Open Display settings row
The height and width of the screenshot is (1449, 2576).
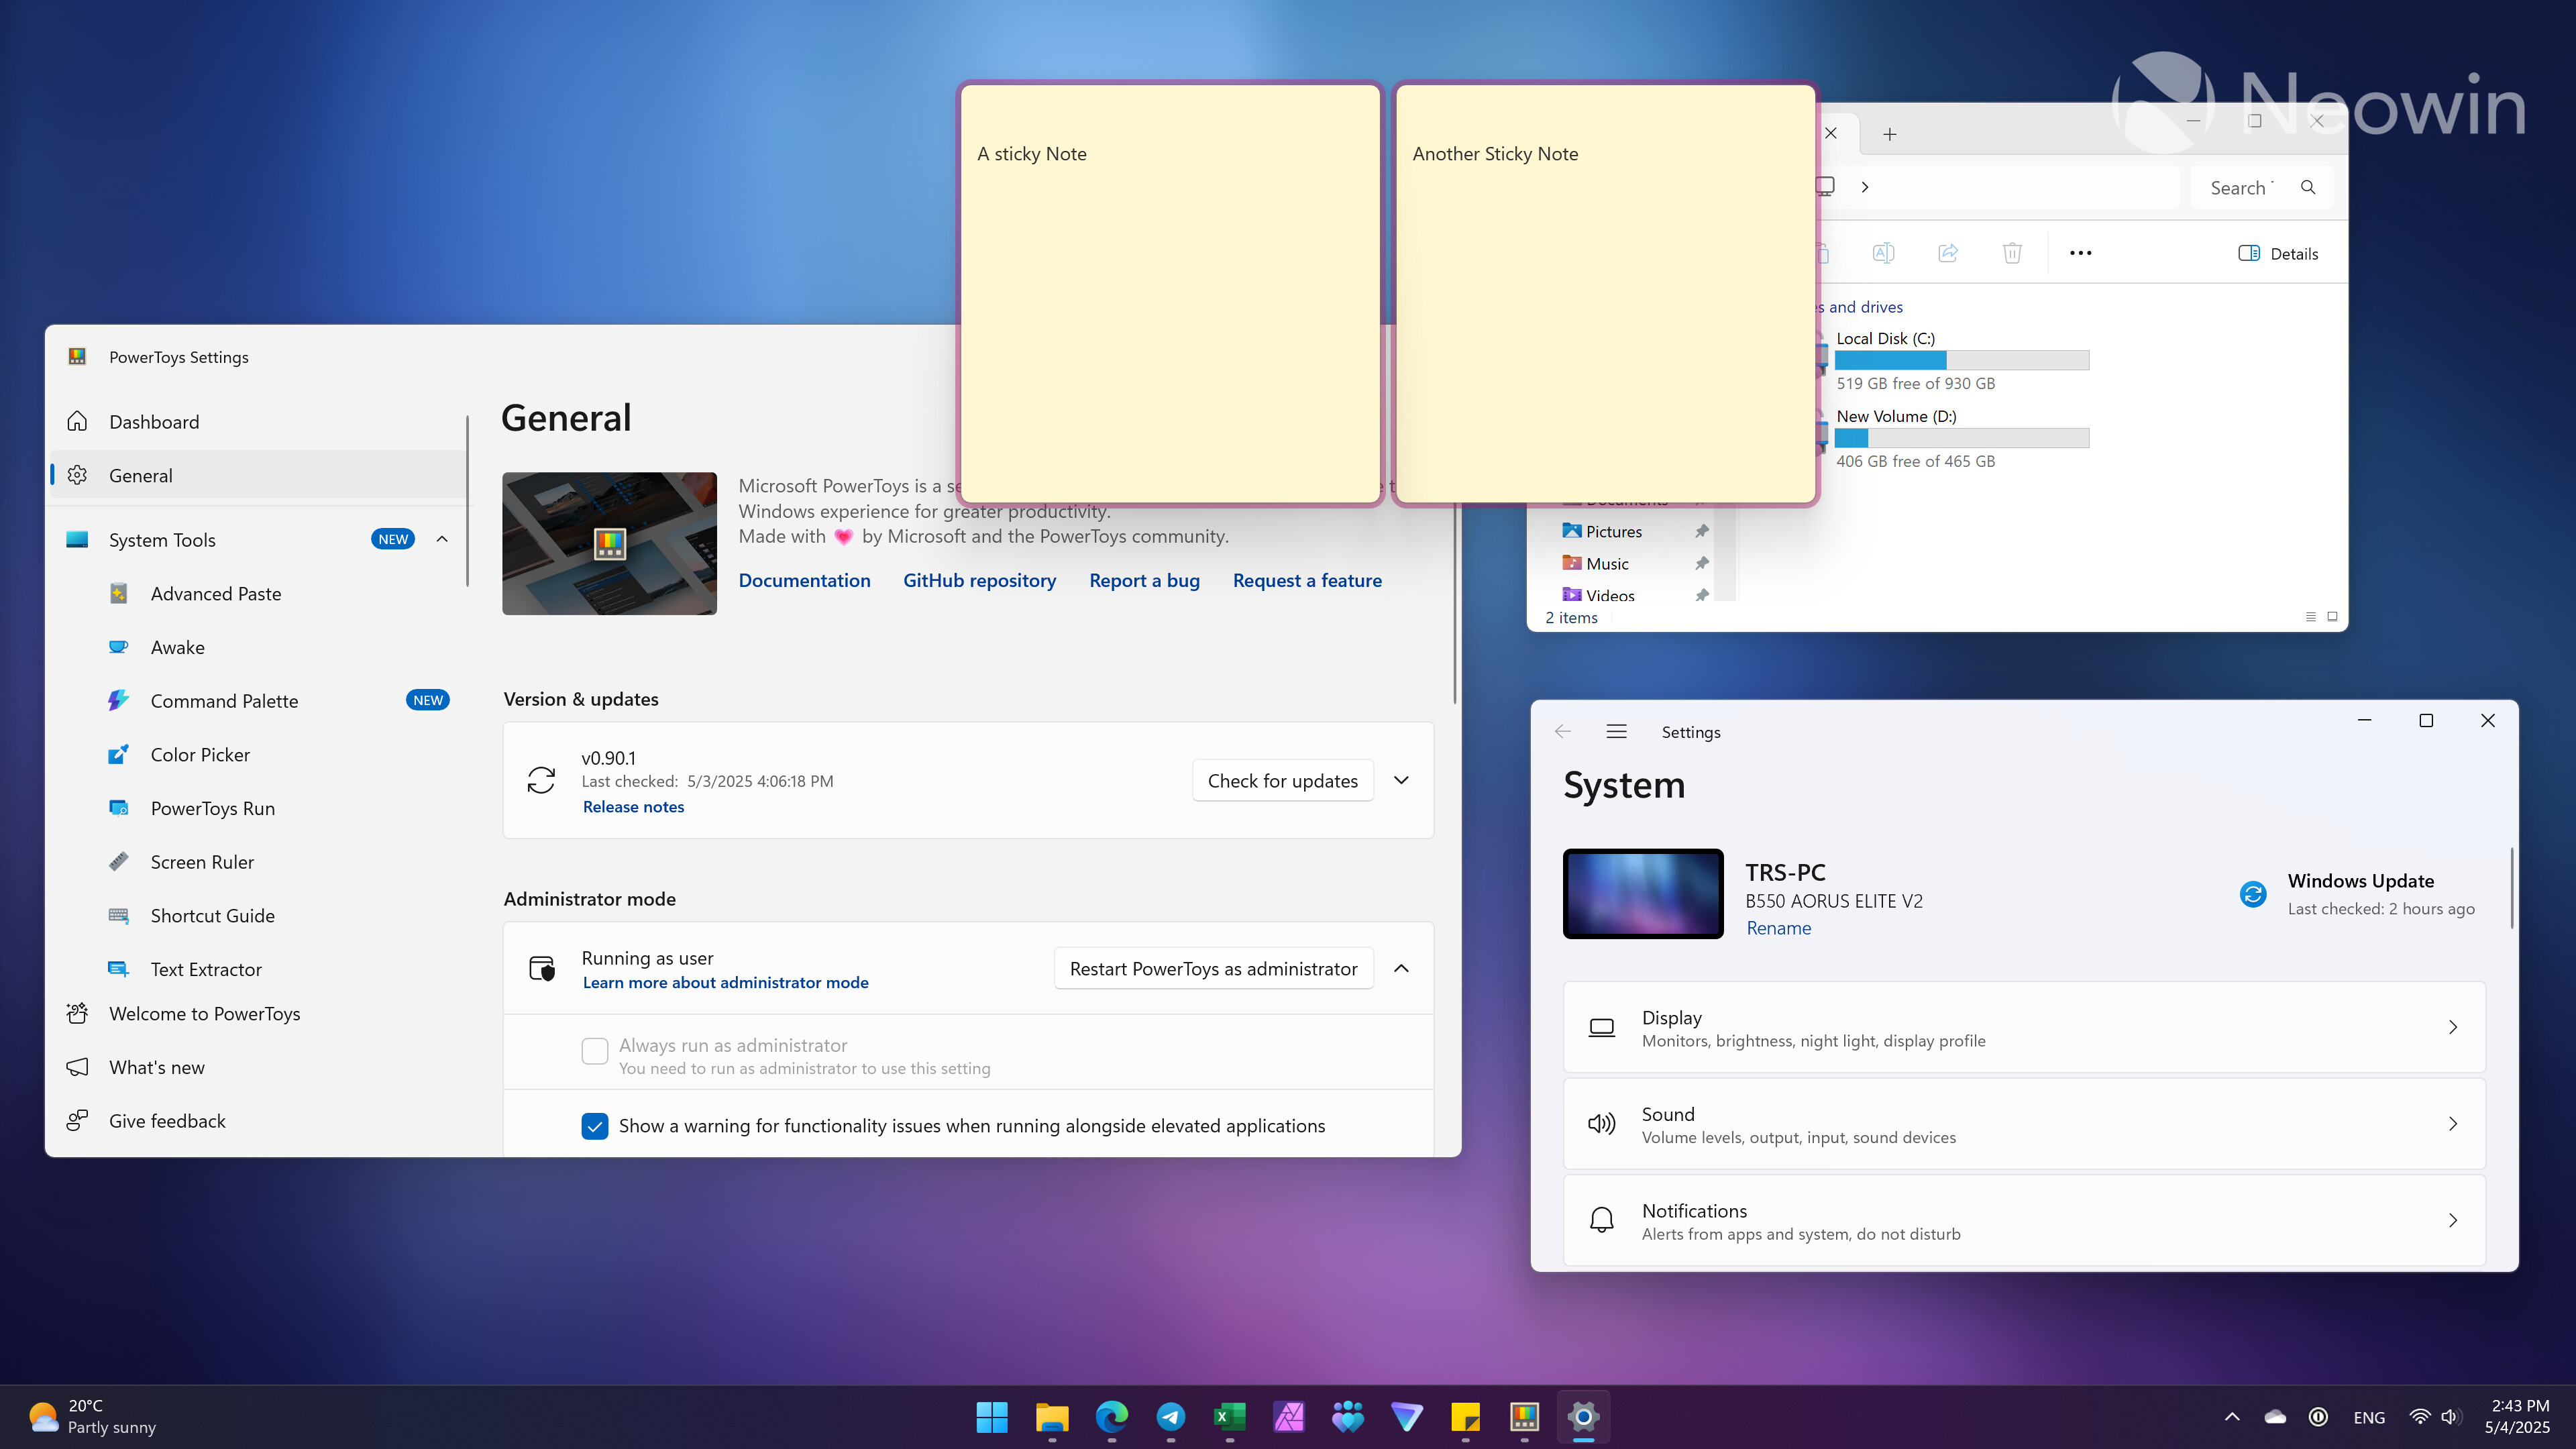(2024, 1027)
